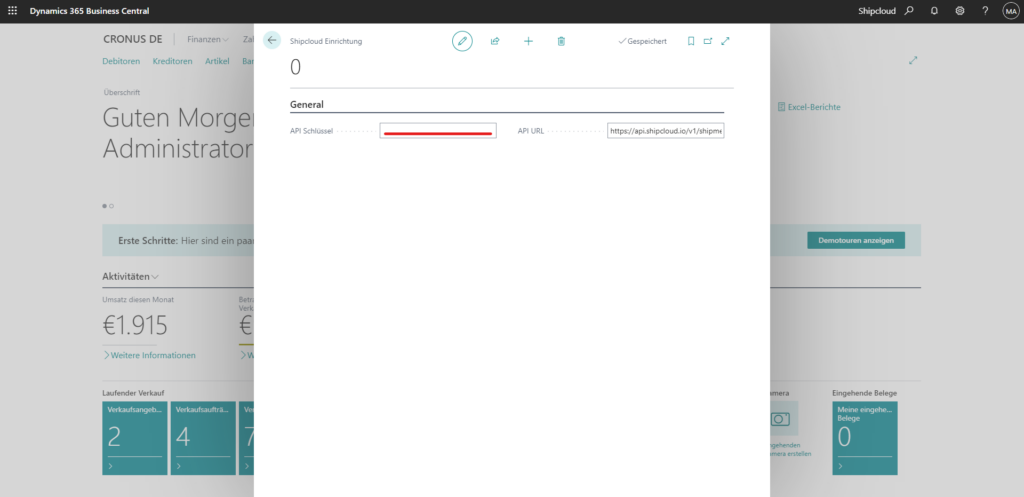Open the search magnifier in top bar
The height and width of the screenshot is (497, 1024).
tap(909, 10)
